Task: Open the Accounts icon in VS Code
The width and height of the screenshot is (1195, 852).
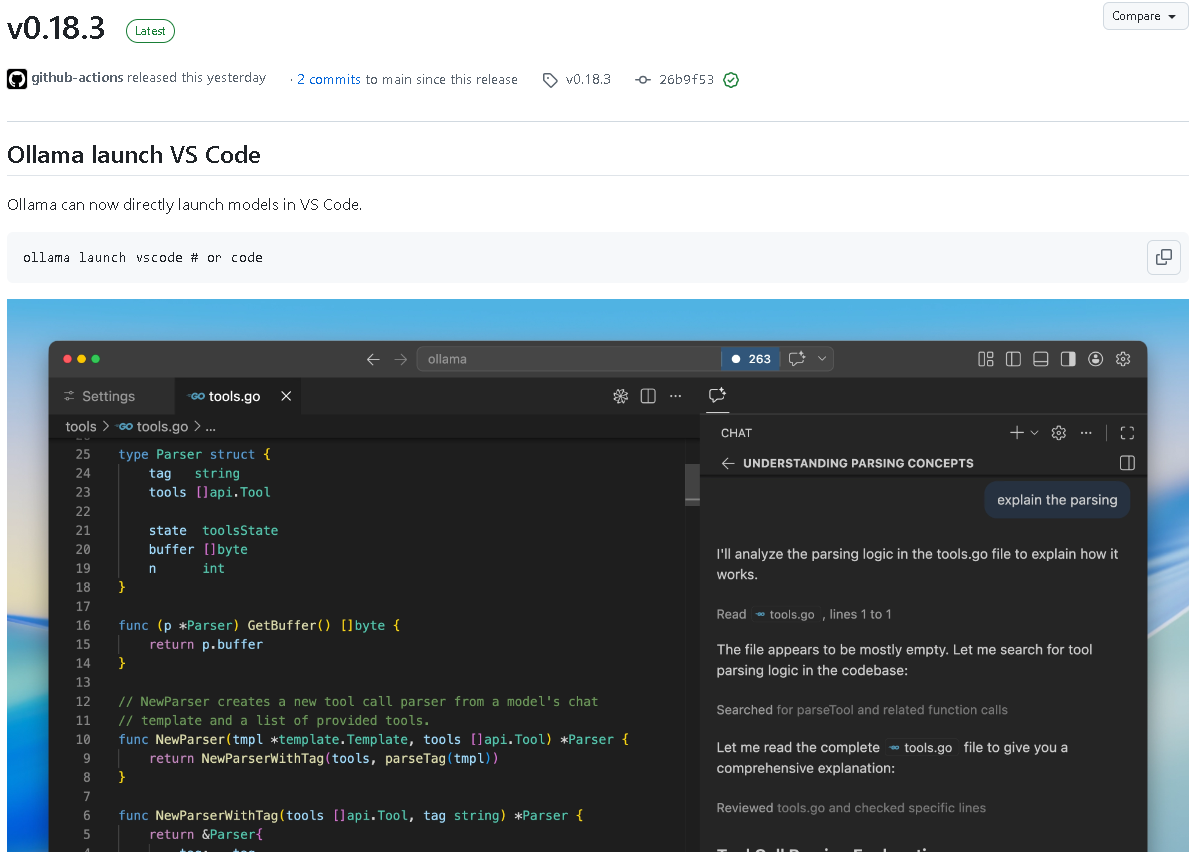Action: click(x=1095, y=359)
